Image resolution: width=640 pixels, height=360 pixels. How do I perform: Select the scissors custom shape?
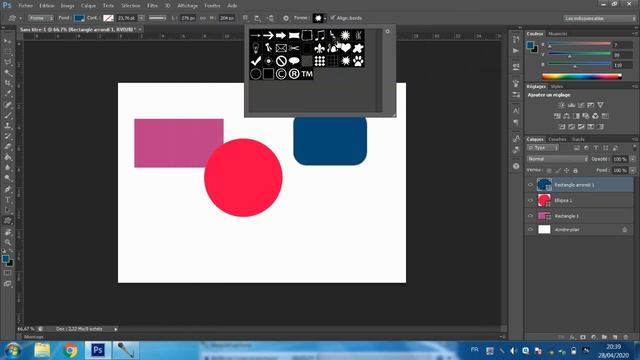point(294,48)
